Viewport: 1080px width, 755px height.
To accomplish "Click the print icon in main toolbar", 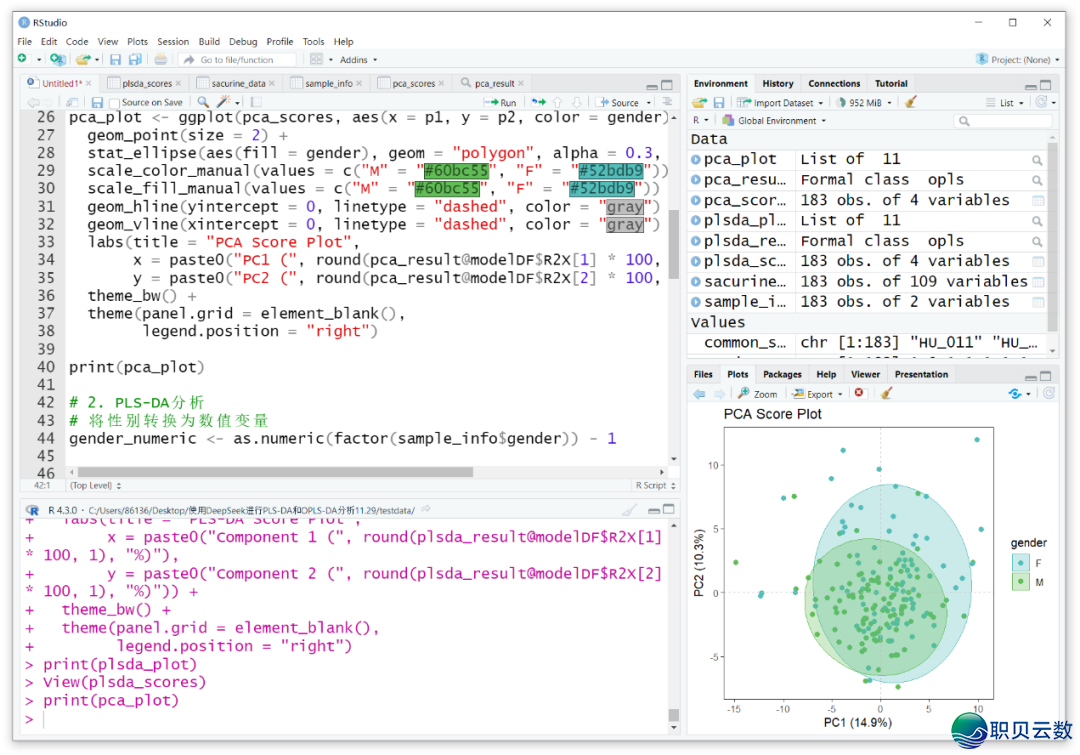I will (x=160, y=60).
